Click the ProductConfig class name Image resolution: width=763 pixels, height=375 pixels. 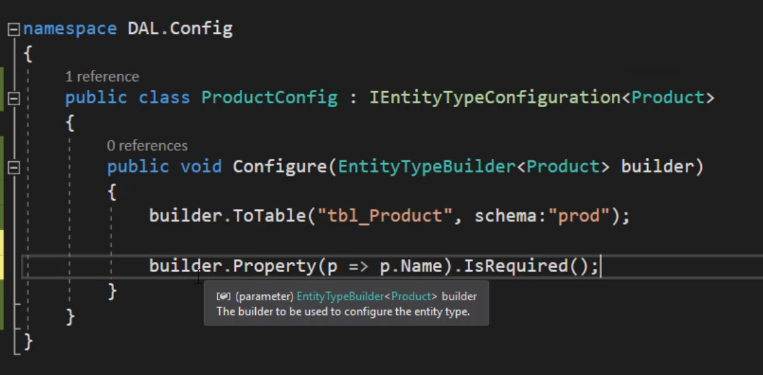point(269,98)
